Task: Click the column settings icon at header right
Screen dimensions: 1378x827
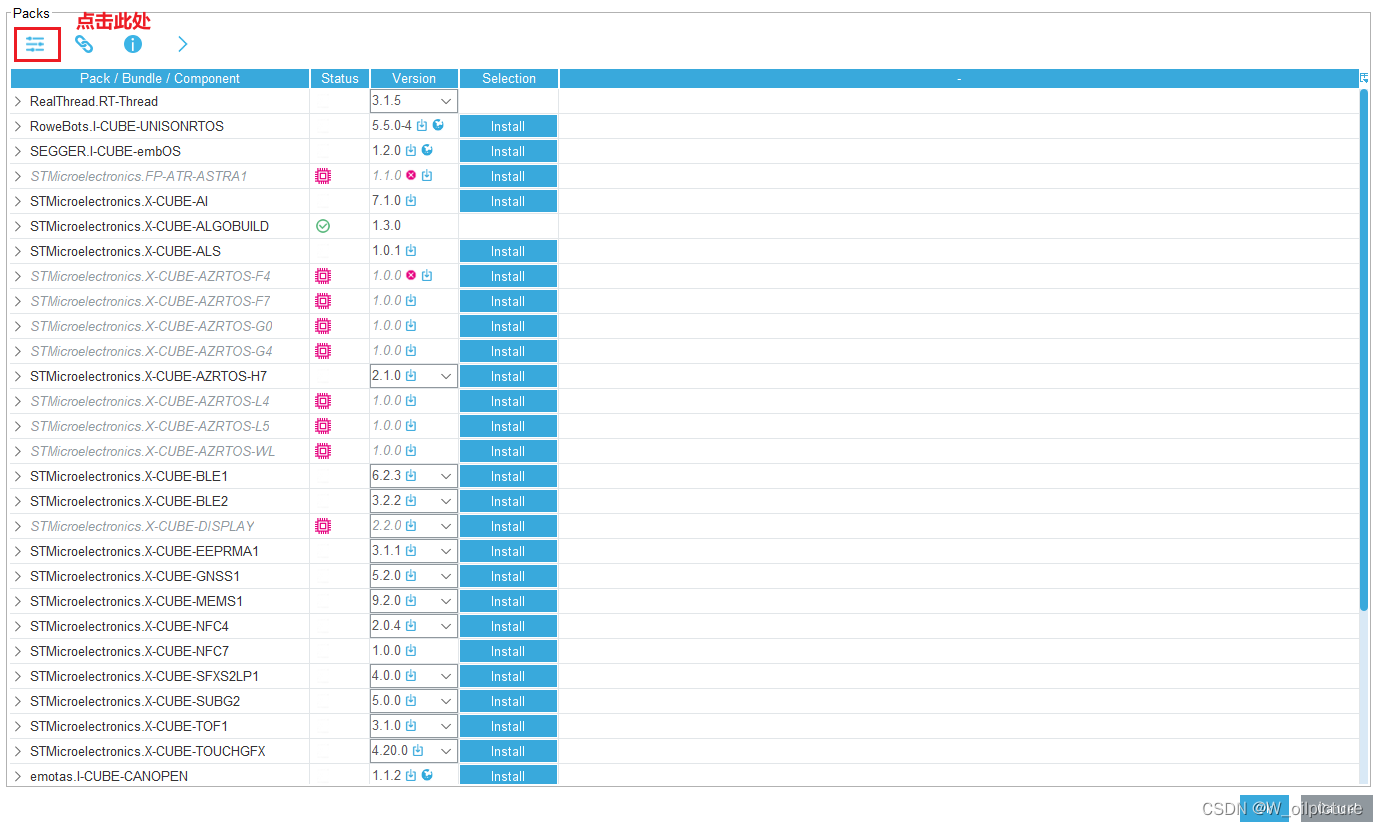Action: coord(1364,78)
